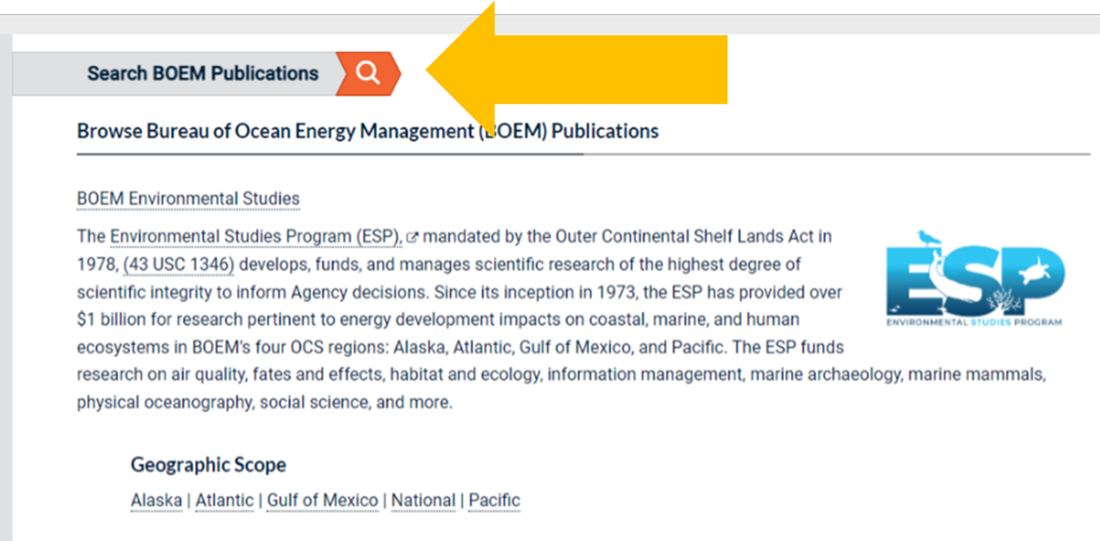Screen dimensions: 1100x541
Task: Open the Gulf of Mexico scope link
Action: click(x=322, y=500)
